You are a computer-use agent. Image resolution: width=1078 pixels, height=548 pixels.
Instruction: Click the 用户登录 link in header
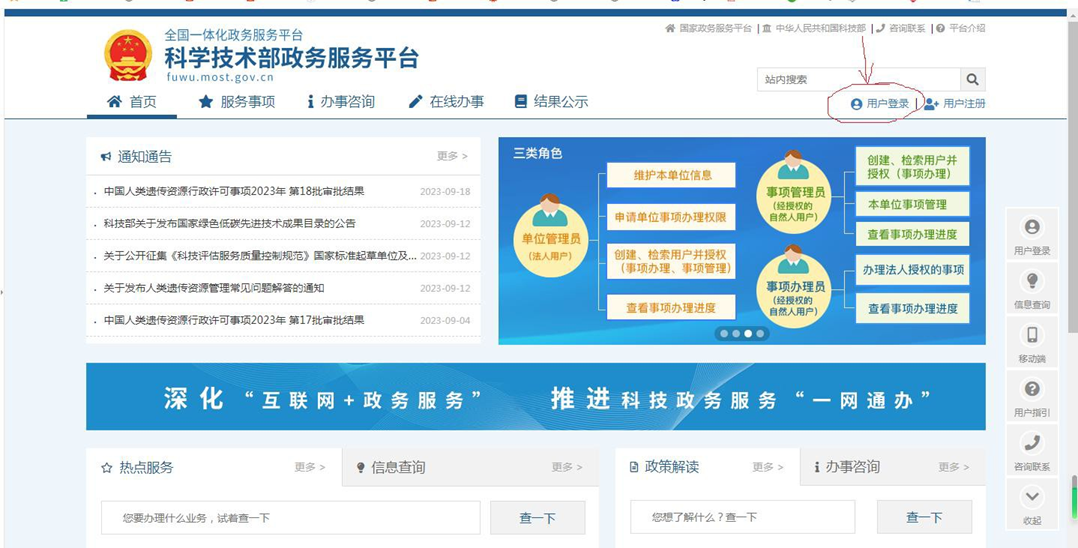tap(880, 104)
